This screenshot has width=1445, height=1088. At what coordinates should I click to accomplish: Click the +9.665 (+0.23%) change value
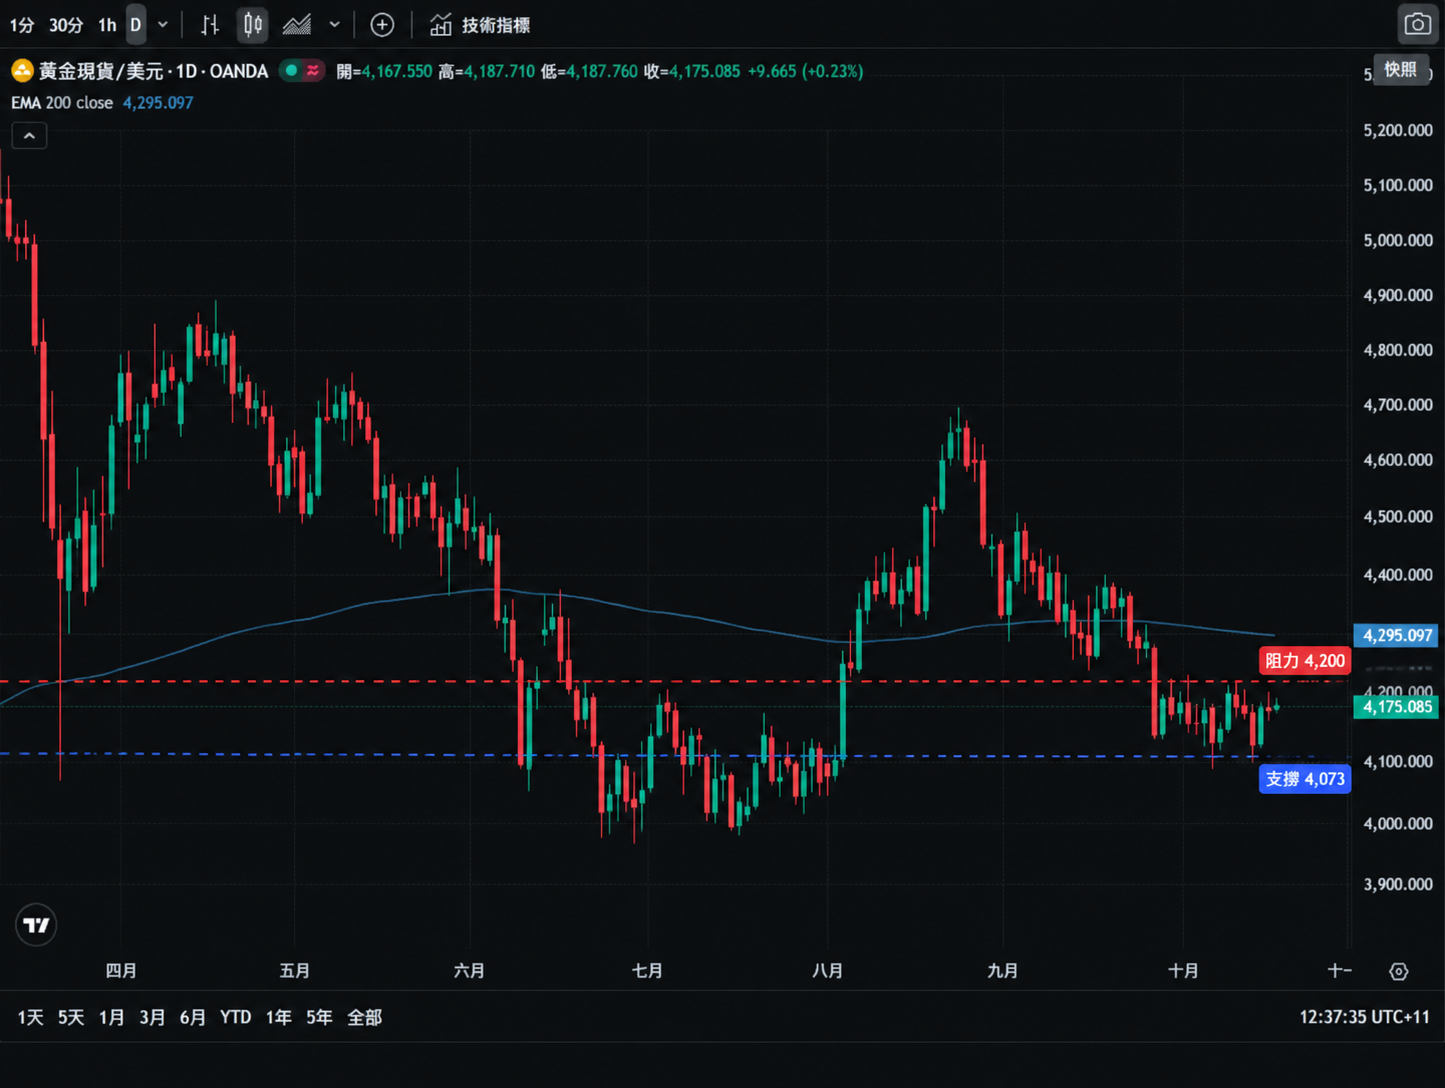[805, 71]
